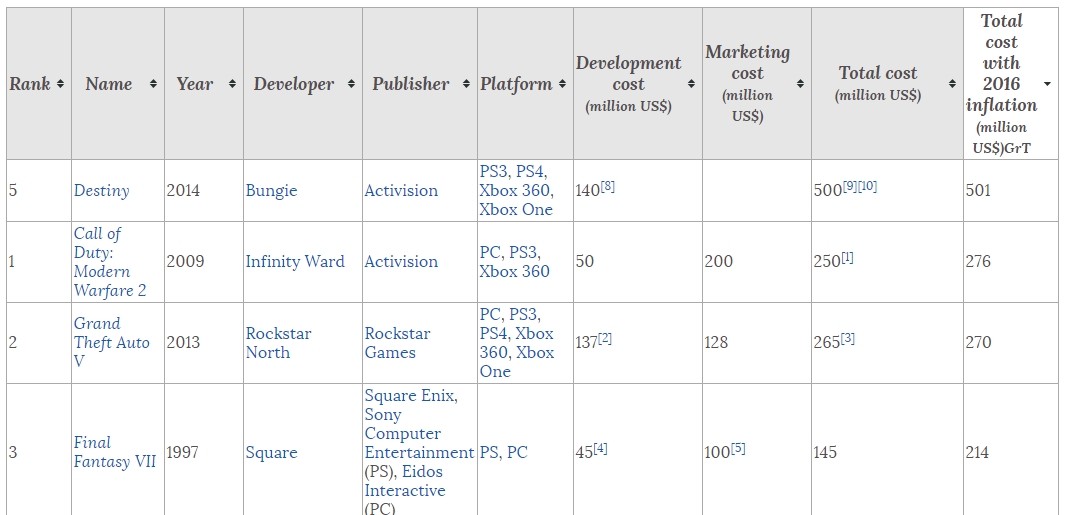The image size is (1067, 515).
Task: Select inflation total value 276
Action: (978, 262)
